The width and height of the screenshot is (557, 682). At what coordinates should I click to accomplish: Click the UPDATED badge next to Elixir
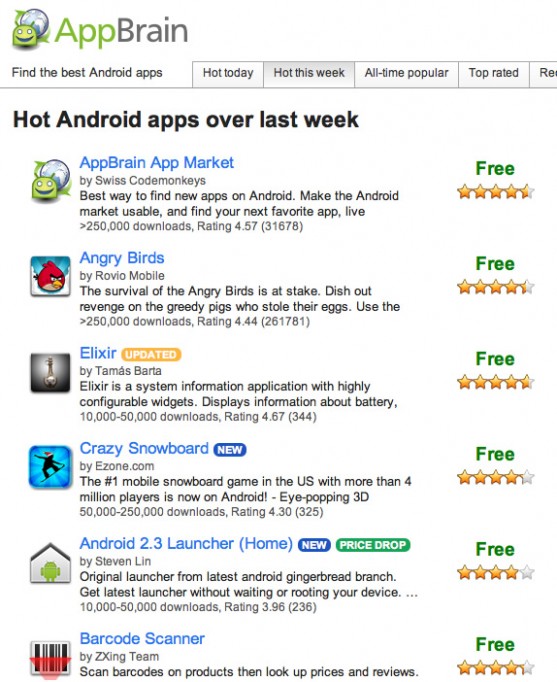pyautogui.click(x=151, y=354)
